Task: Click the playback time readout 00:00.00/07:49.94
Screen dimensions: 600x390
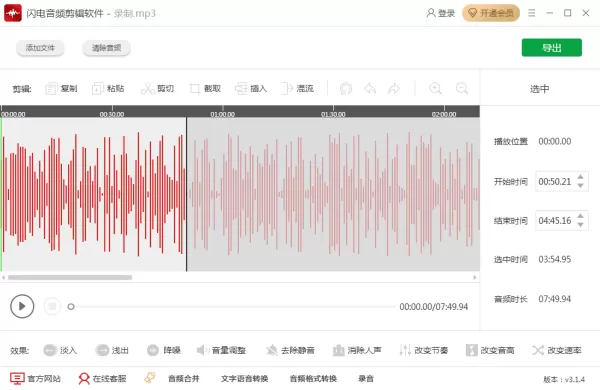Action: click(x=434, y=307)
